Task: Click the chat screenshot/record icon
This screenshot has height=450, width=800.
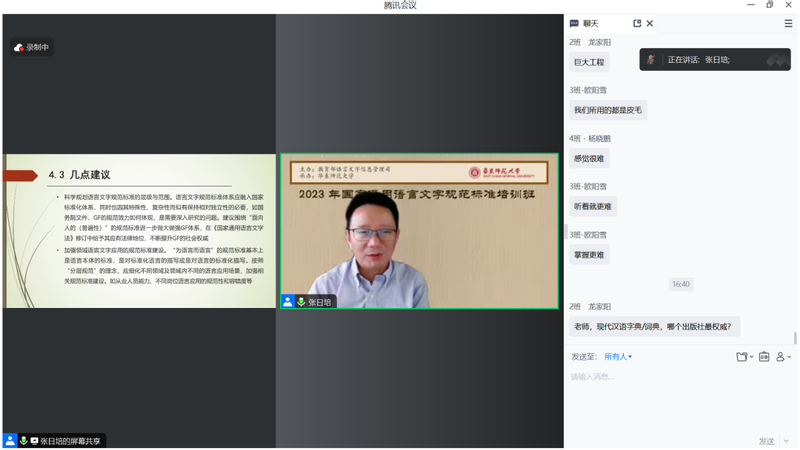Action: [764, 356]
